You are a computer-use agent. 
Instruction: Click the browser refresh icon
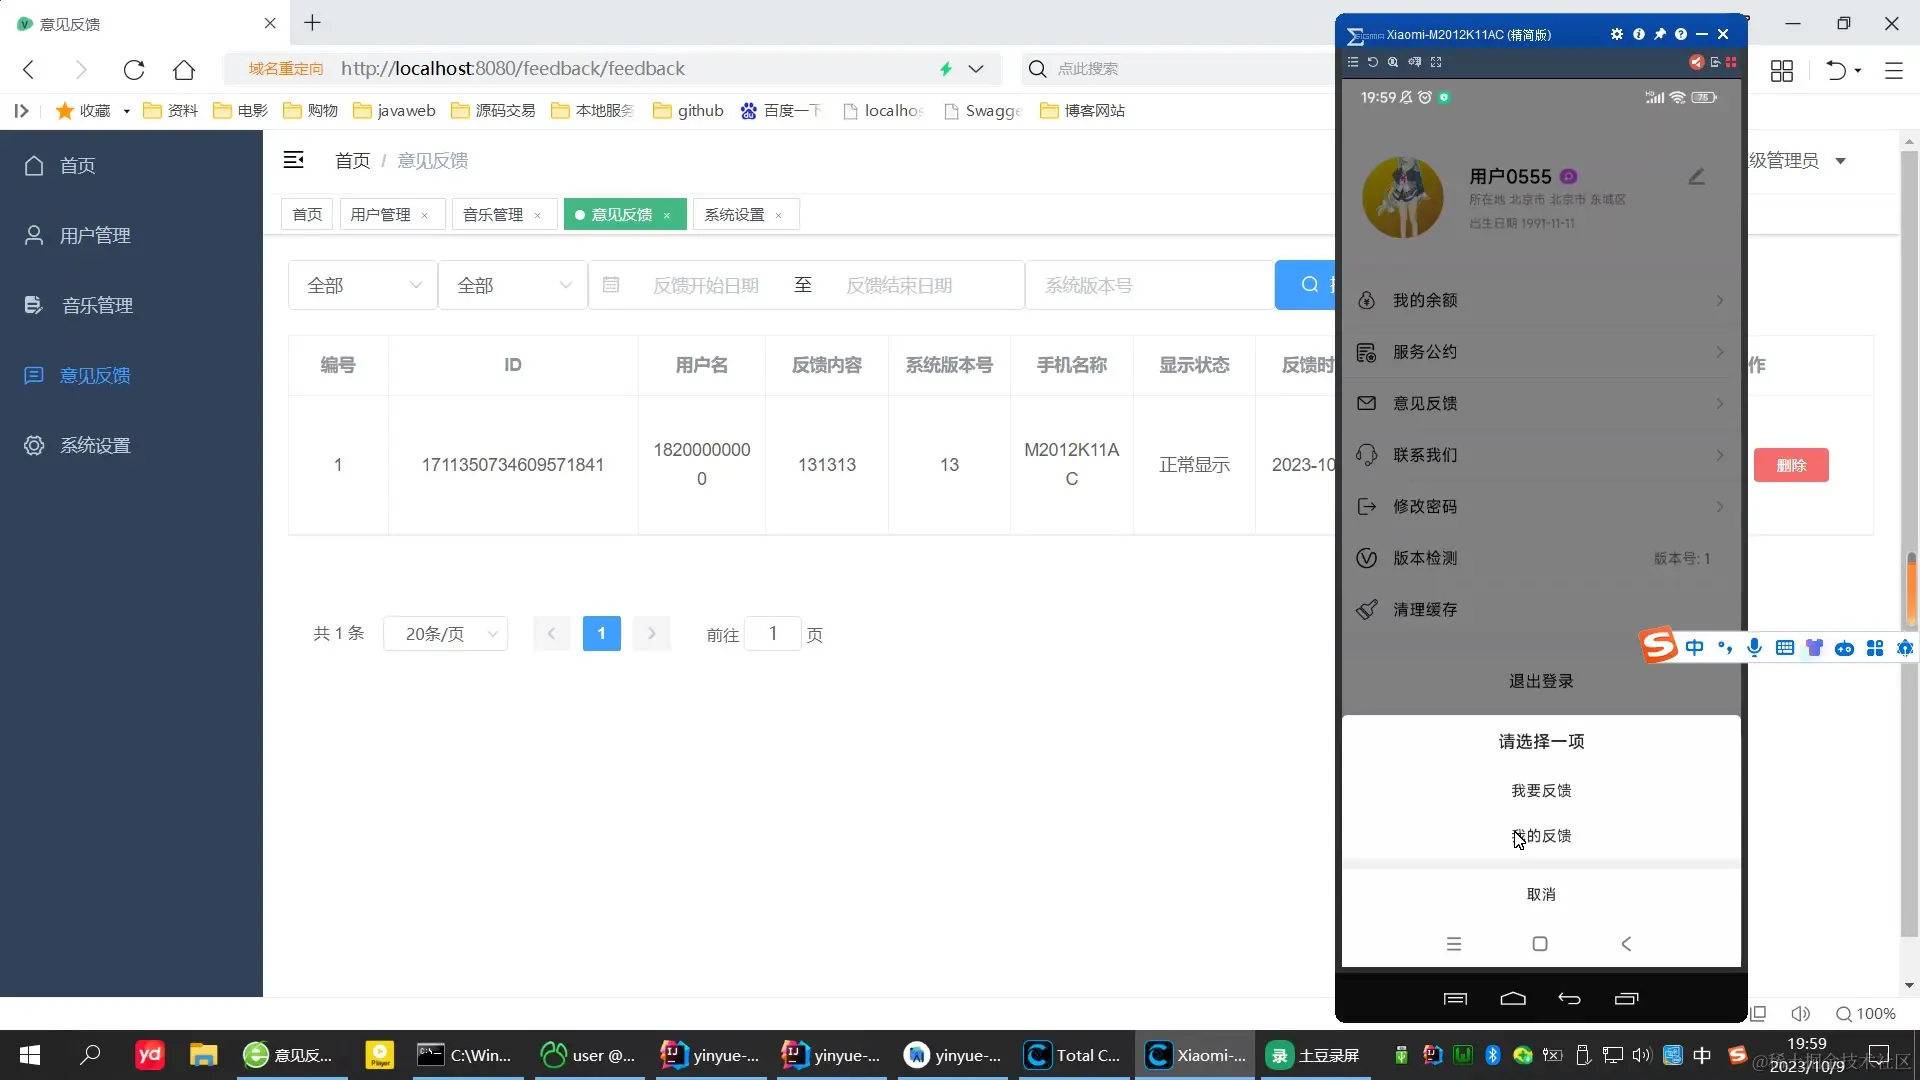(x=134, y=69)
